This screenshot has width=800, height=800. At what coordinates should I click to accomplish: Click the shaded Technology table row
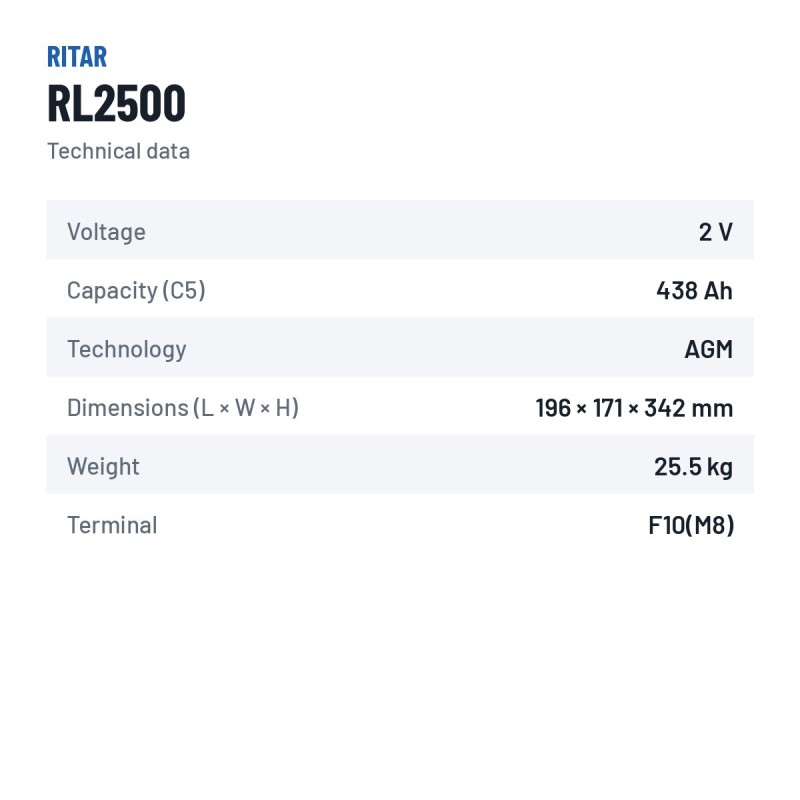point(400,347)
